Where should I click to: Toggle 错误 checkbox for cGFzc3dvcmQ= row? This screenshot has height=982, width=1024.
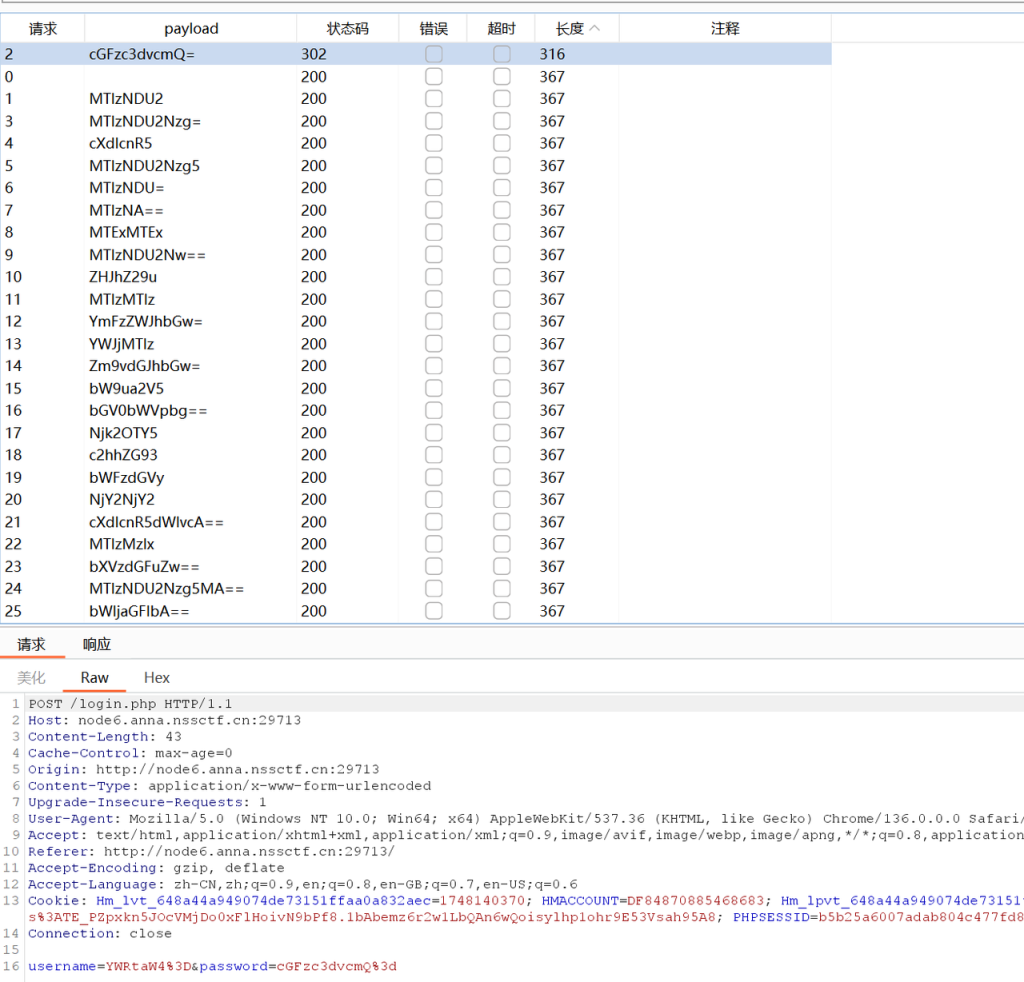434,54
